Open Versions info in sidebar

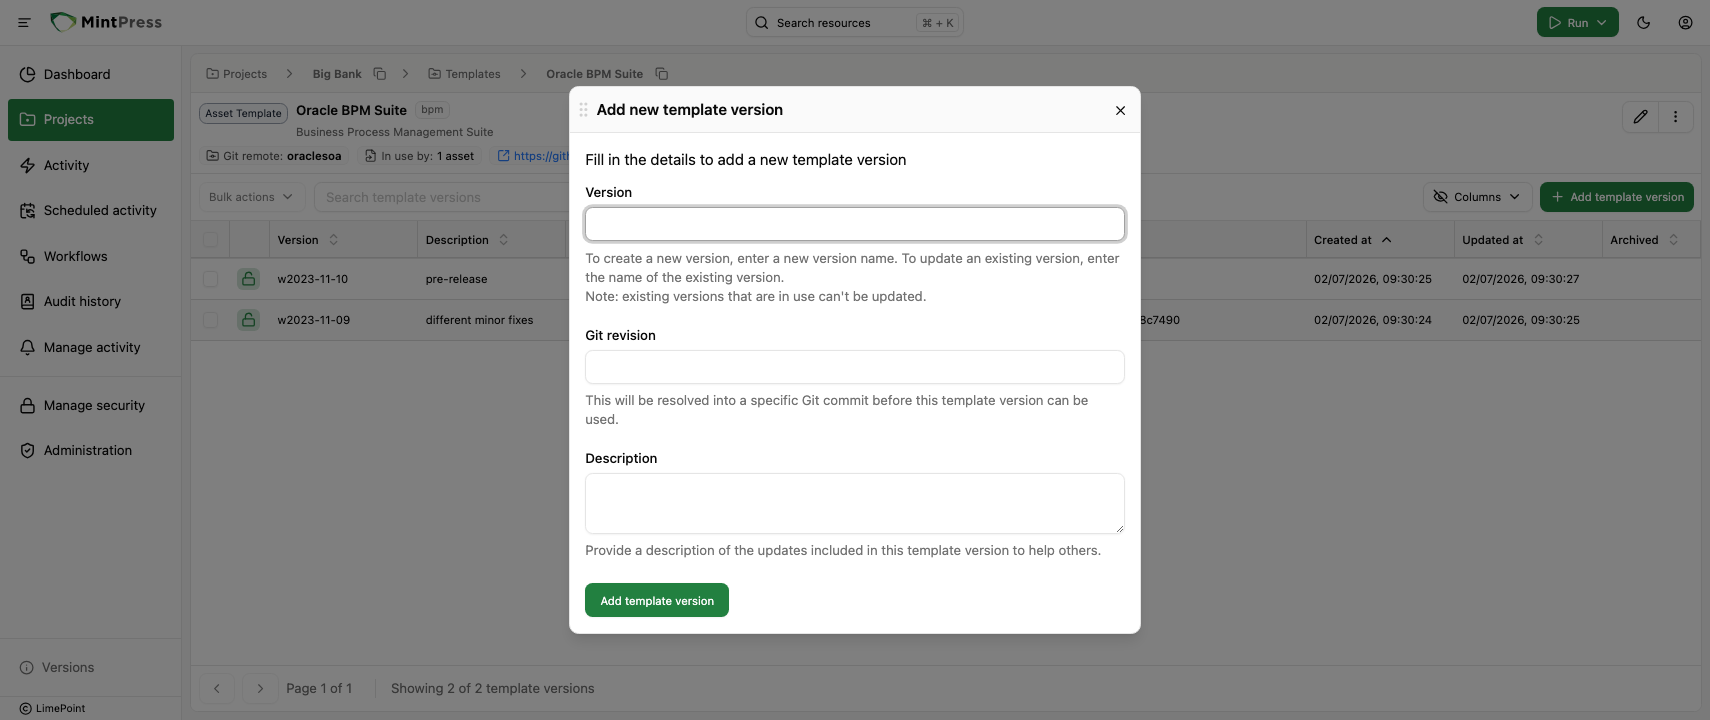[57, 667]
